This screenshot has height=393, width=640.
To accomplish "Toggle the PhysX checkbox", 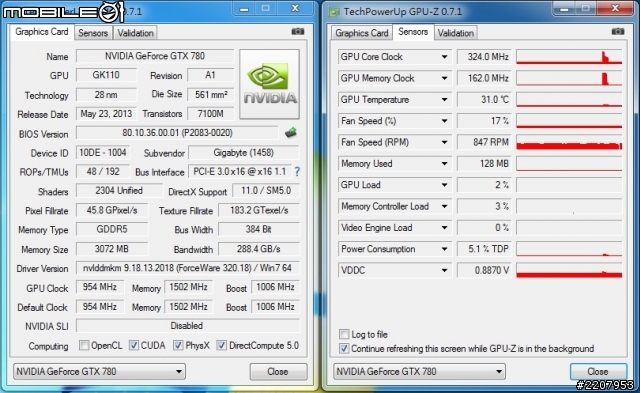I will click(x=178, y=345).
